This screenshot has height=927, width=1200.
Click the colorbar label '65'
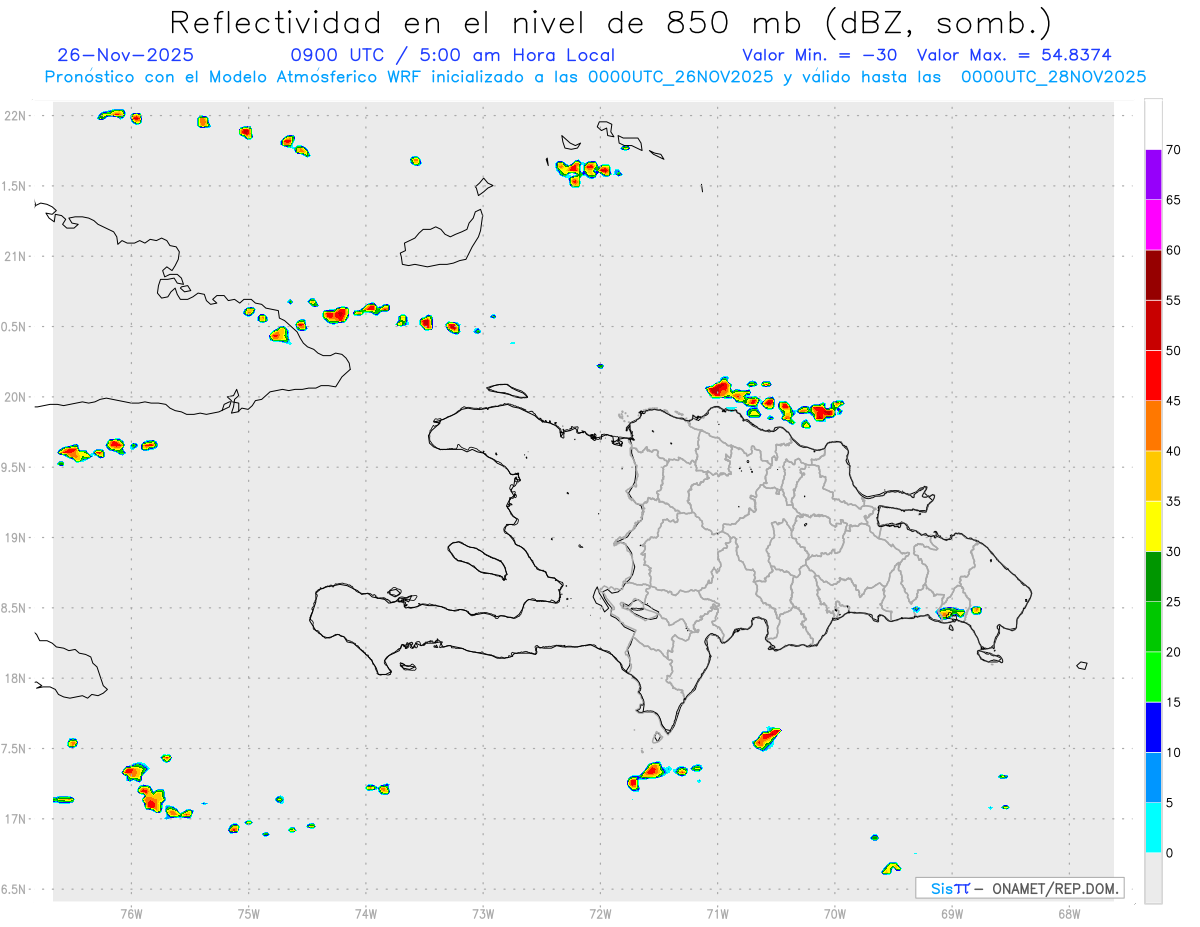tap(1174, 200)
